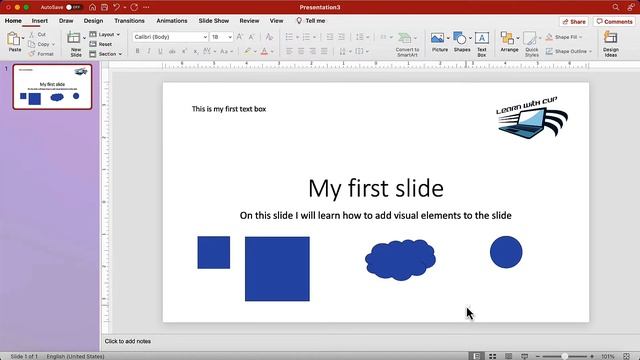640x360 pixels.
Task: Click the search magnifier in title bar
Action: tap(616, 7)
